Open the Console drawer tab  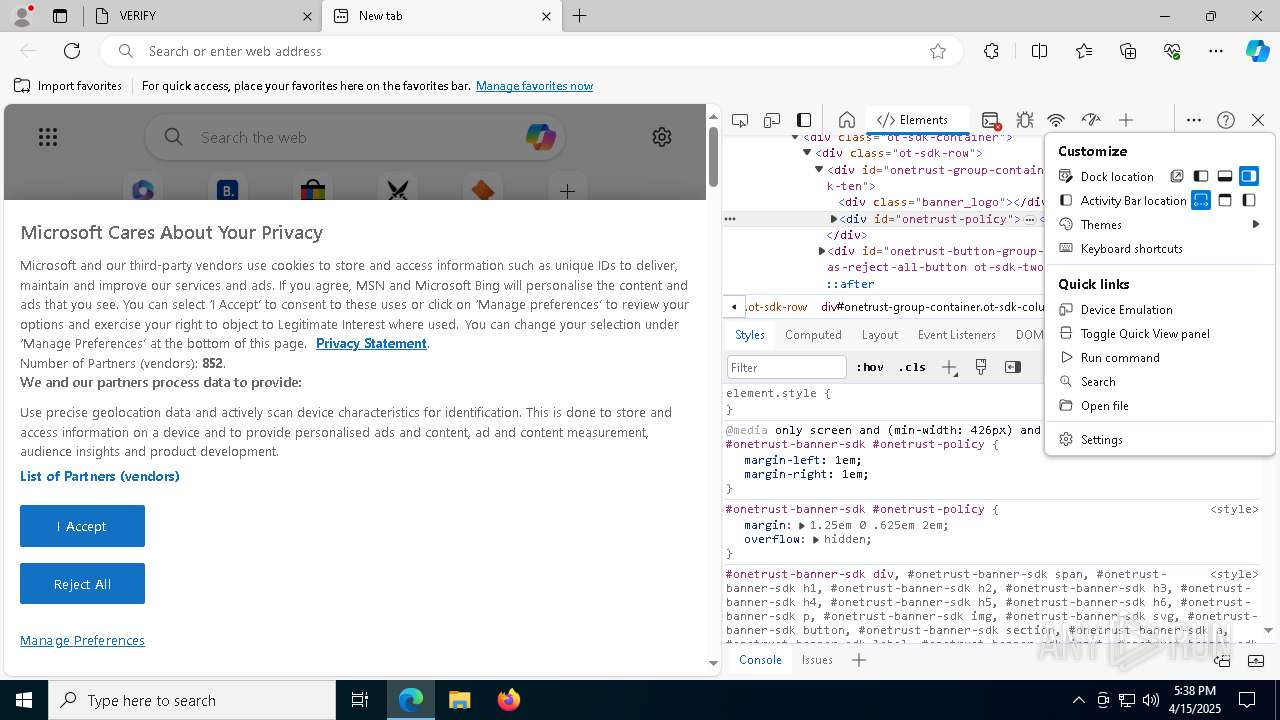click(760, 660)
